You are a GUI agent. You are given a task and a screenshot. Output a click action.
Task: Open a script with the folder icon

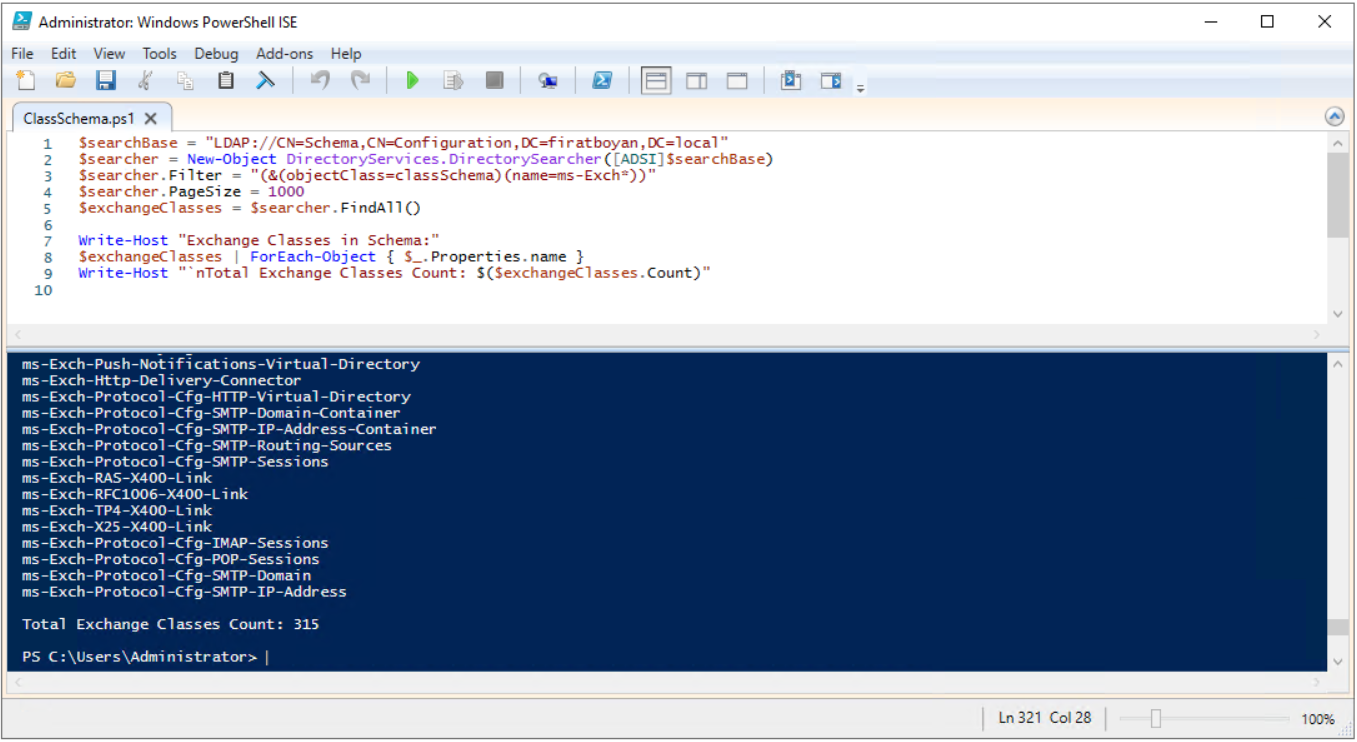(x=66, y=81)
